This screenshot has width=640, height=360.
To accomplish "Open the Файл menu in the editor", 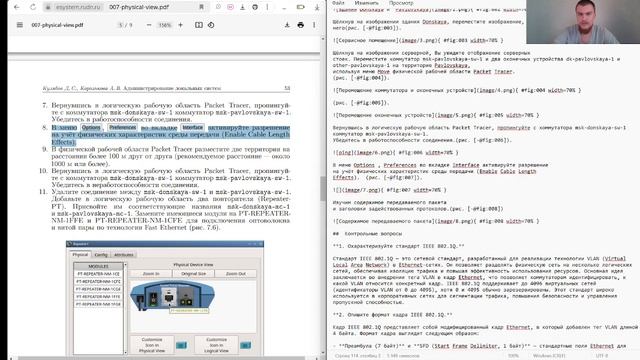I will [x=338, y=3].
